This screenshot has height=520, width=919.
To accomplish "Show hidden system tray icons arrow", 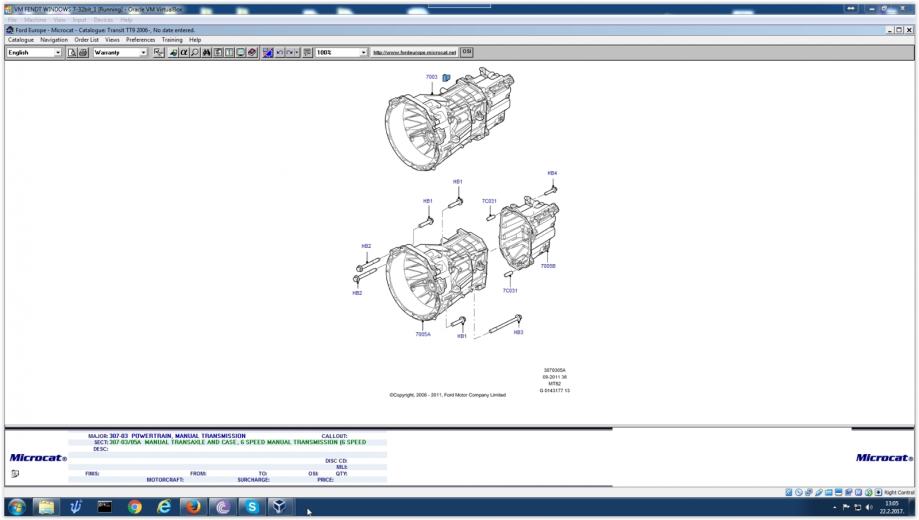I will (835, 507).
